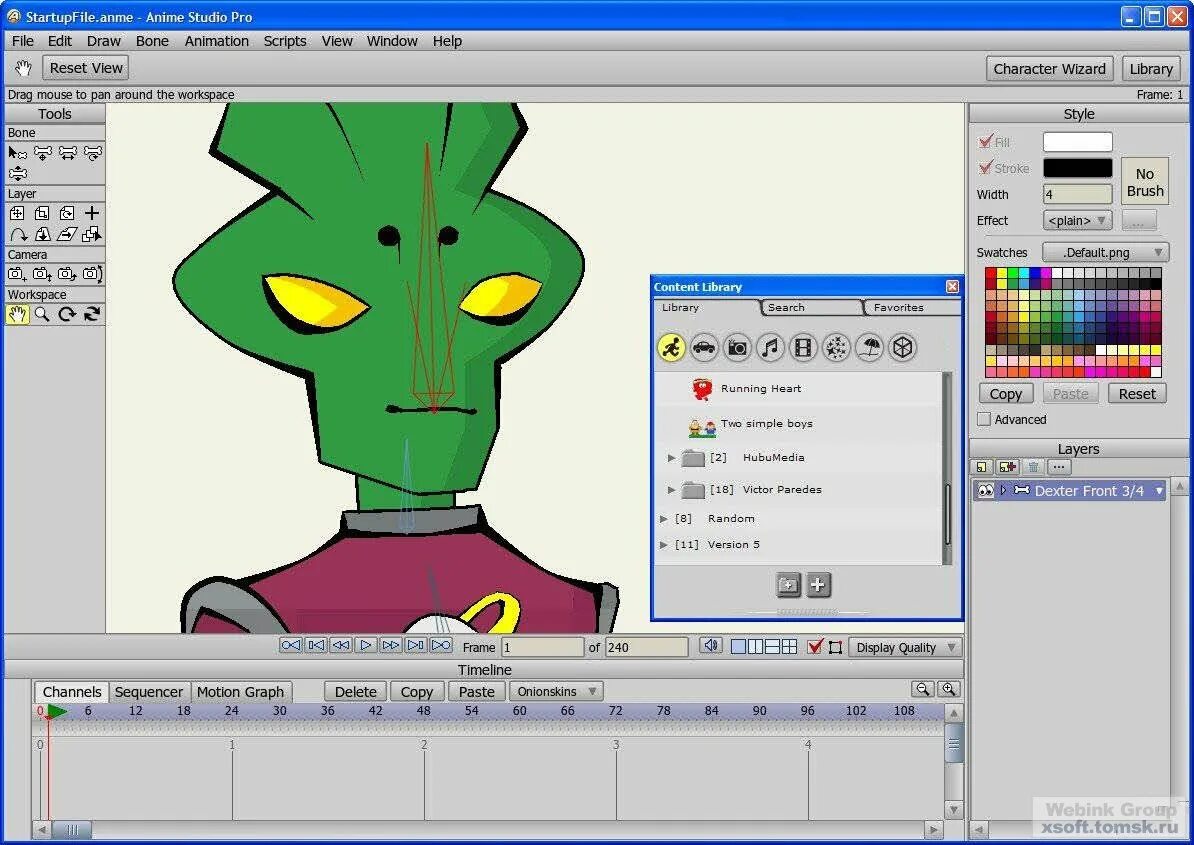
Task: Click the New Layer icon in Layers panel
Action: pos(982,467)
